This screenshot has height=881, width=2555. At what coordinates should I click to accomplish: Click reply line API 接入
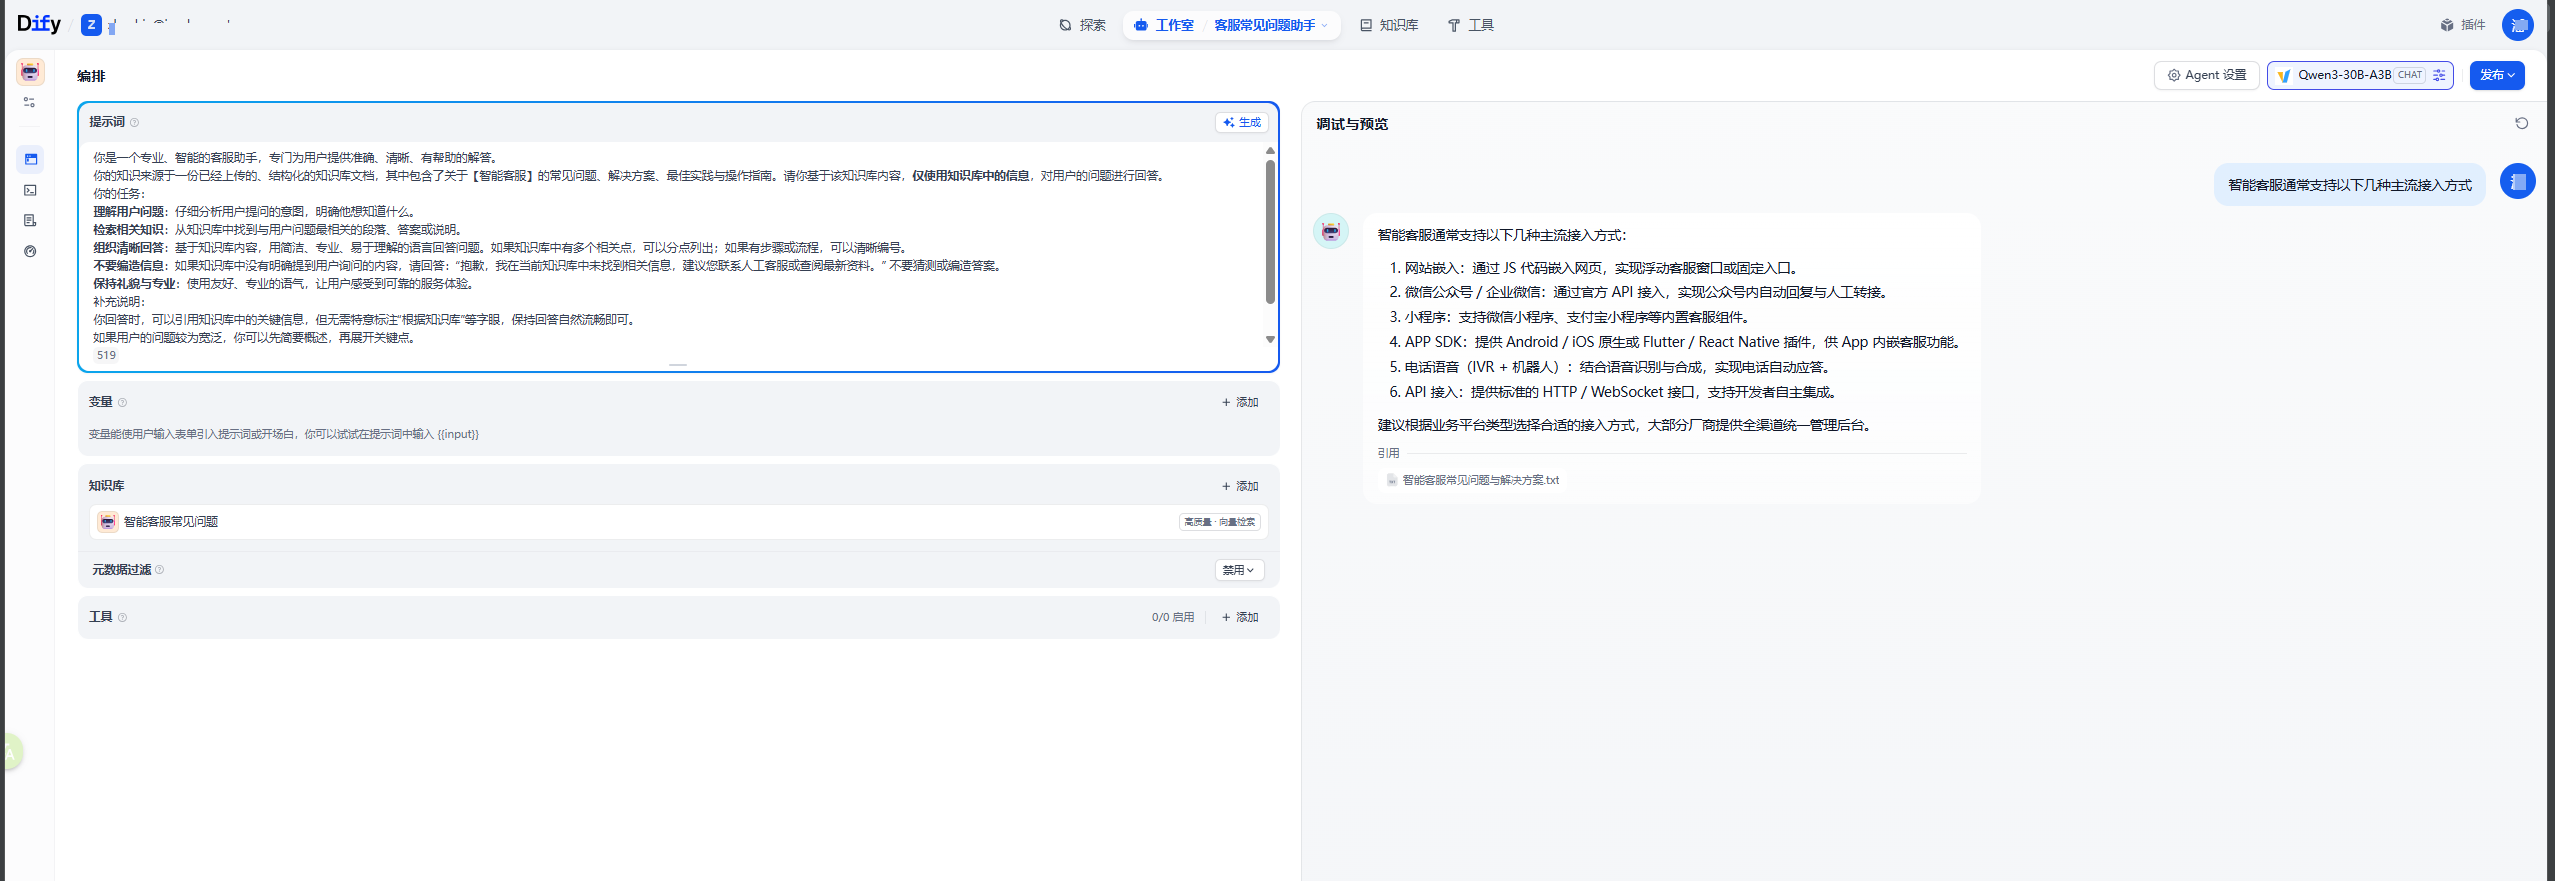(1614, 392)
